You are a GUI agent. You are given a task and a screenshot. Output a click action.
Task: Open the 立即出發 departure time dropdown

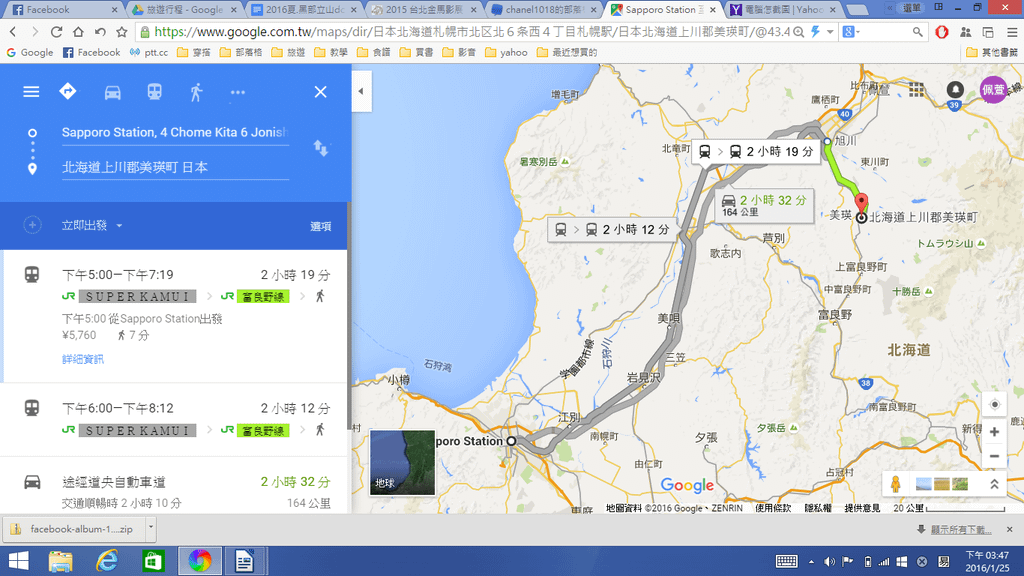click(x=92, y=225)
